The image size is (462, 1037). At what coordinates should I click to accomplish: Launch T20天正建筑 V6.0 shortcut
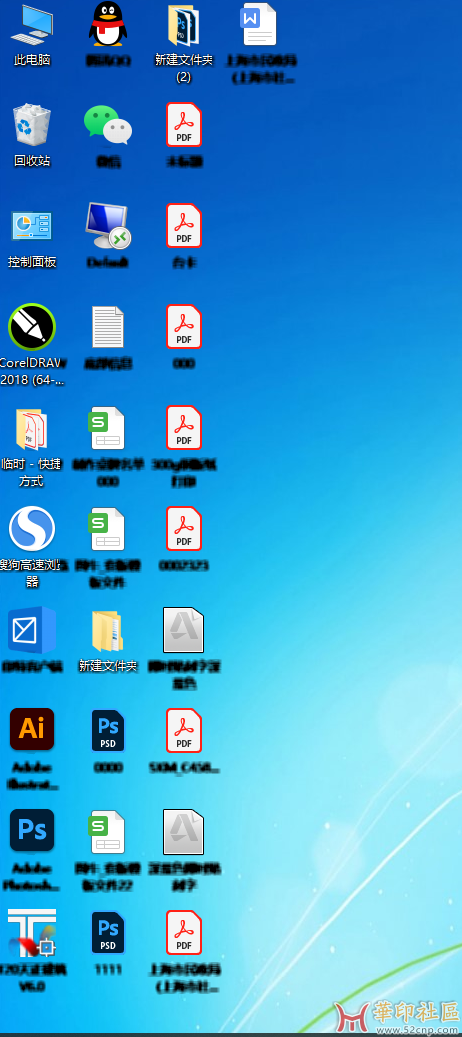(32, 933)
